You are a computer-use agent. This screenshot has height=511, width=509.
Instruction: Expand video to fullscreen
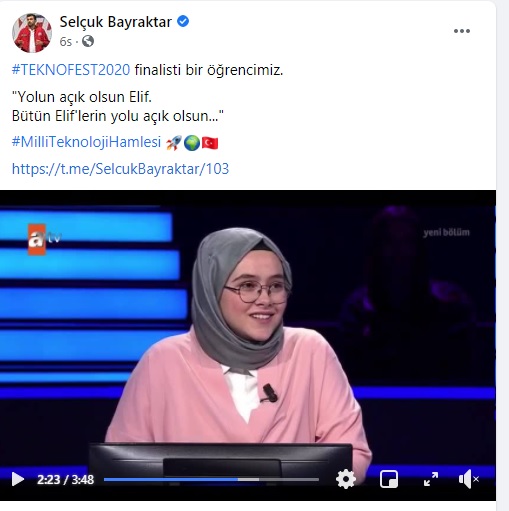coord(431,479)
